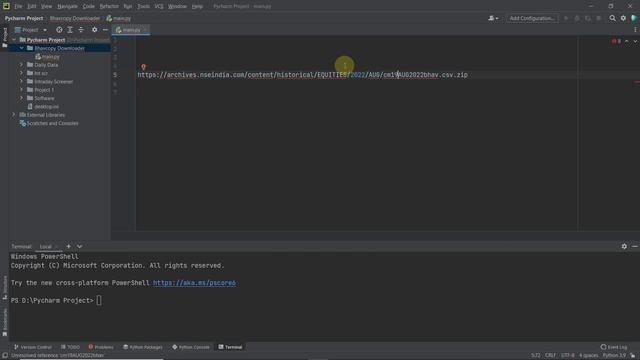640x360 pixels.
Task: Switch to the main.py editor tab
Action: click(x=131, y=30)
